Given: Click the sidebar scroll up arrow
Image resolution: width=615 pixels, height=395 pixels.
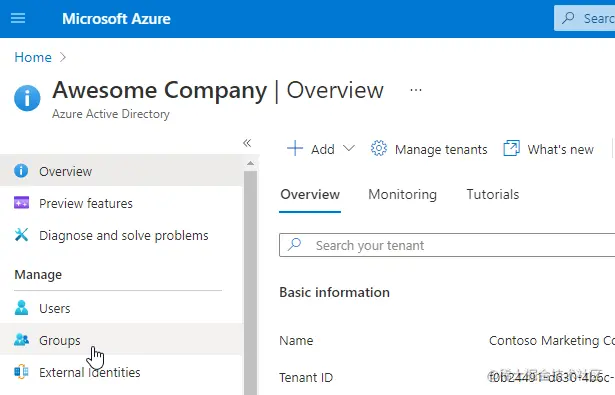Looking at the screenshot, I should pyautogui.click(x=251, y=163).
